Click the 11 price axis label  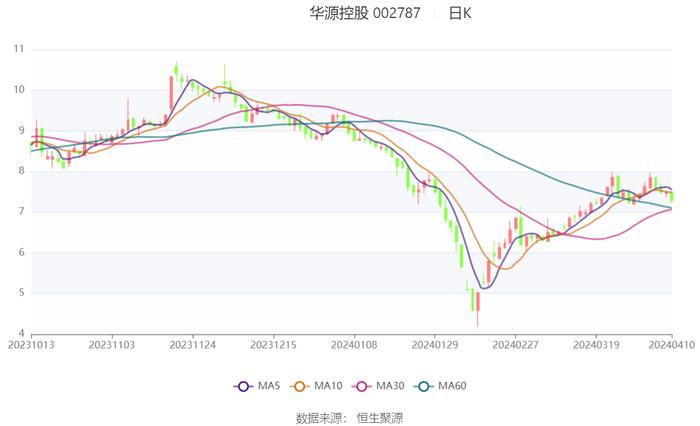19,49
